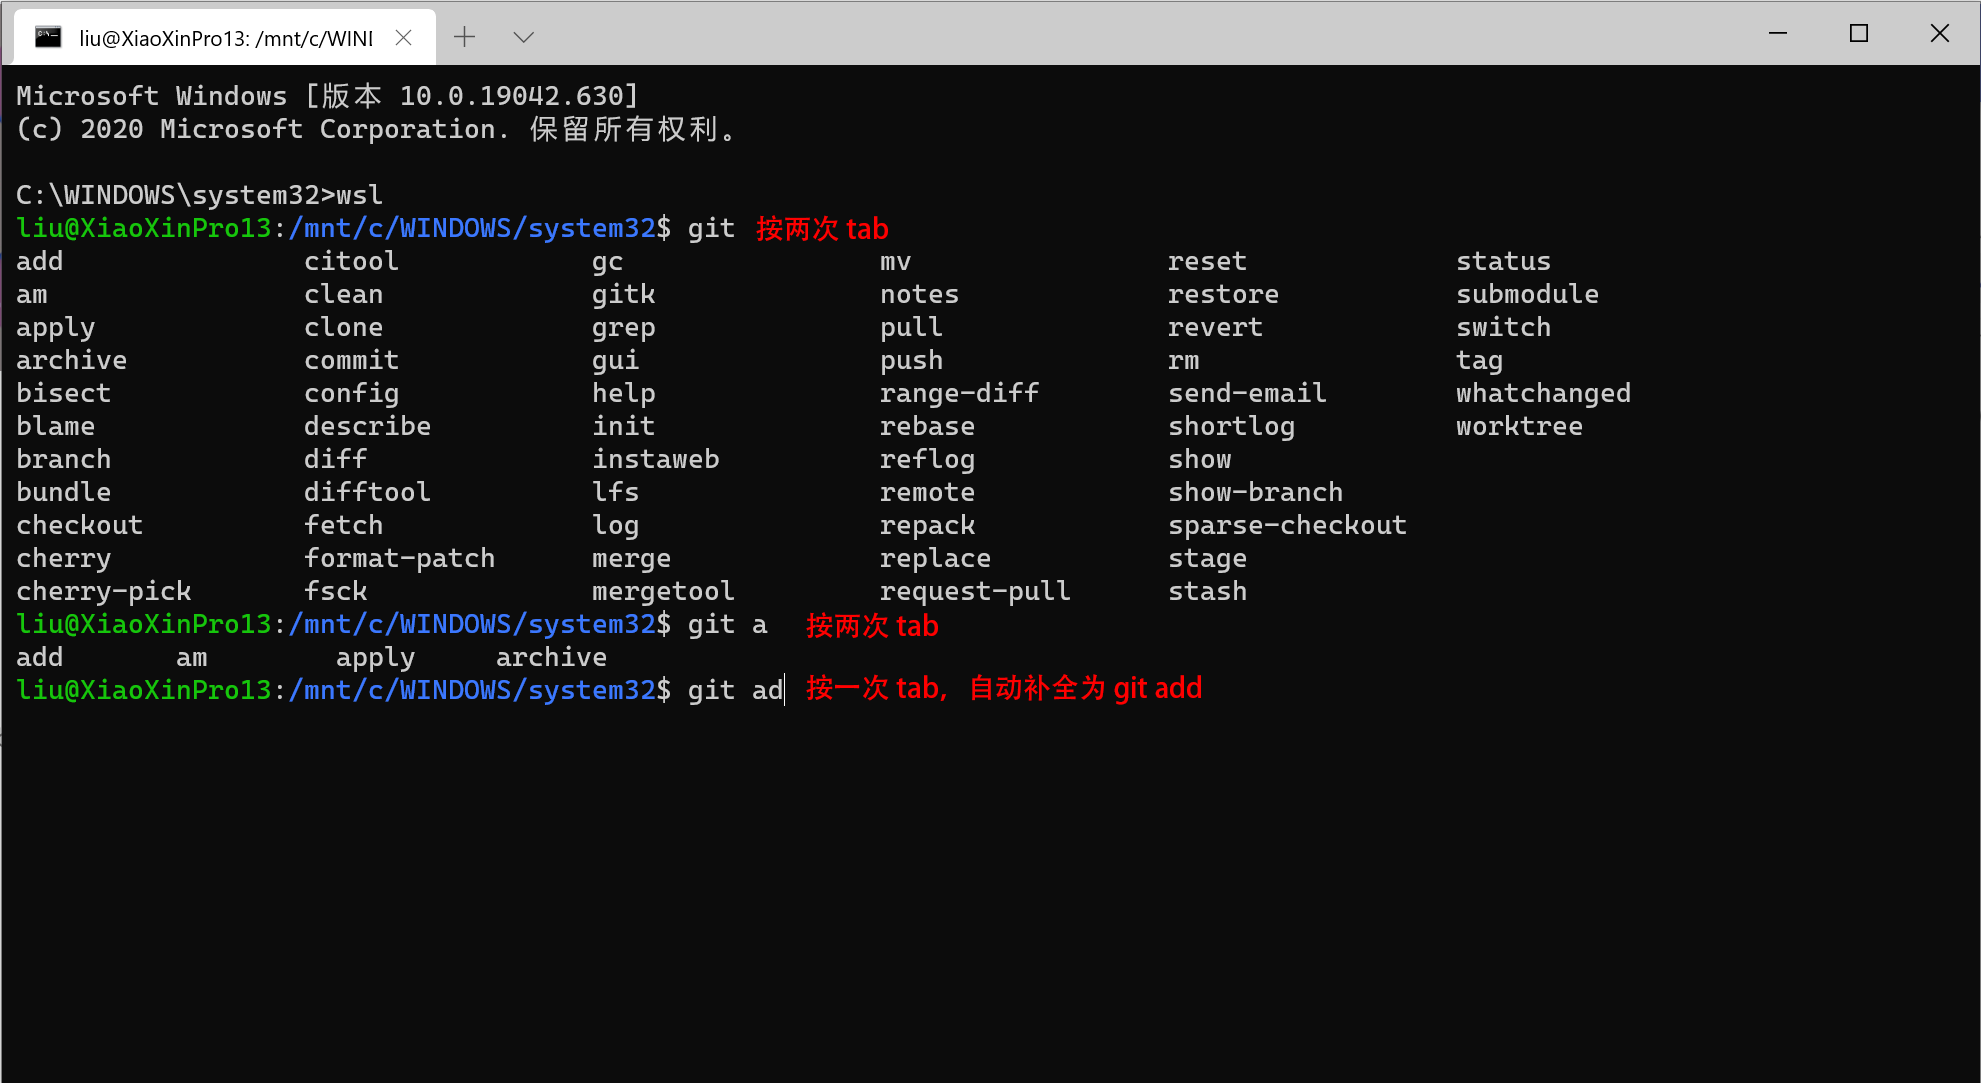The image size is (1981, 1083).
Task: Click the 'revert' command text
Action: tap(1216, 327)
